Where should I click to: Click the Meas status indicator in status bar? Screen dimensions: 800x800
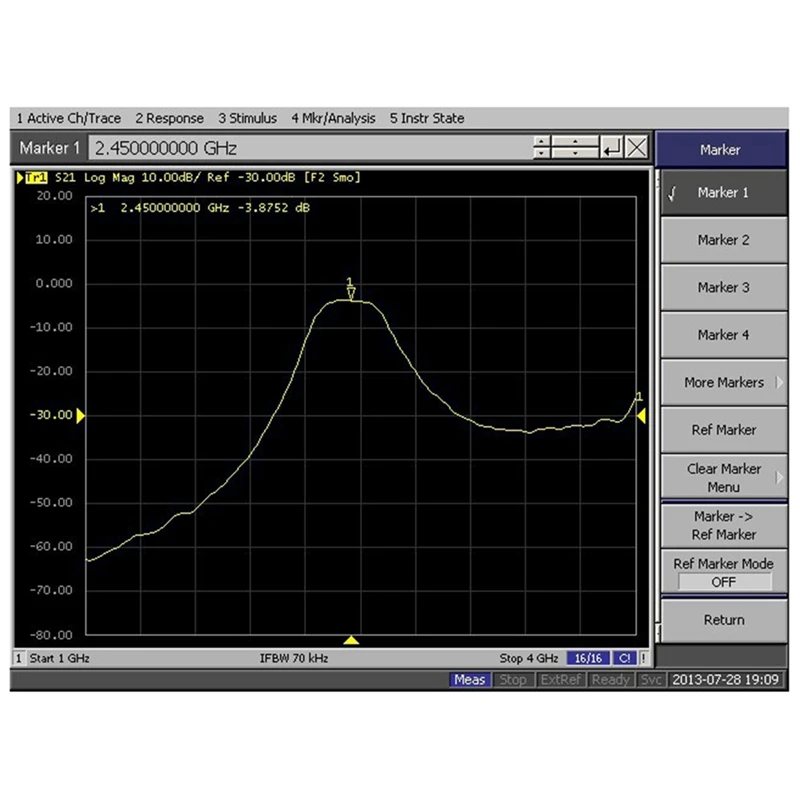(469, 679)
